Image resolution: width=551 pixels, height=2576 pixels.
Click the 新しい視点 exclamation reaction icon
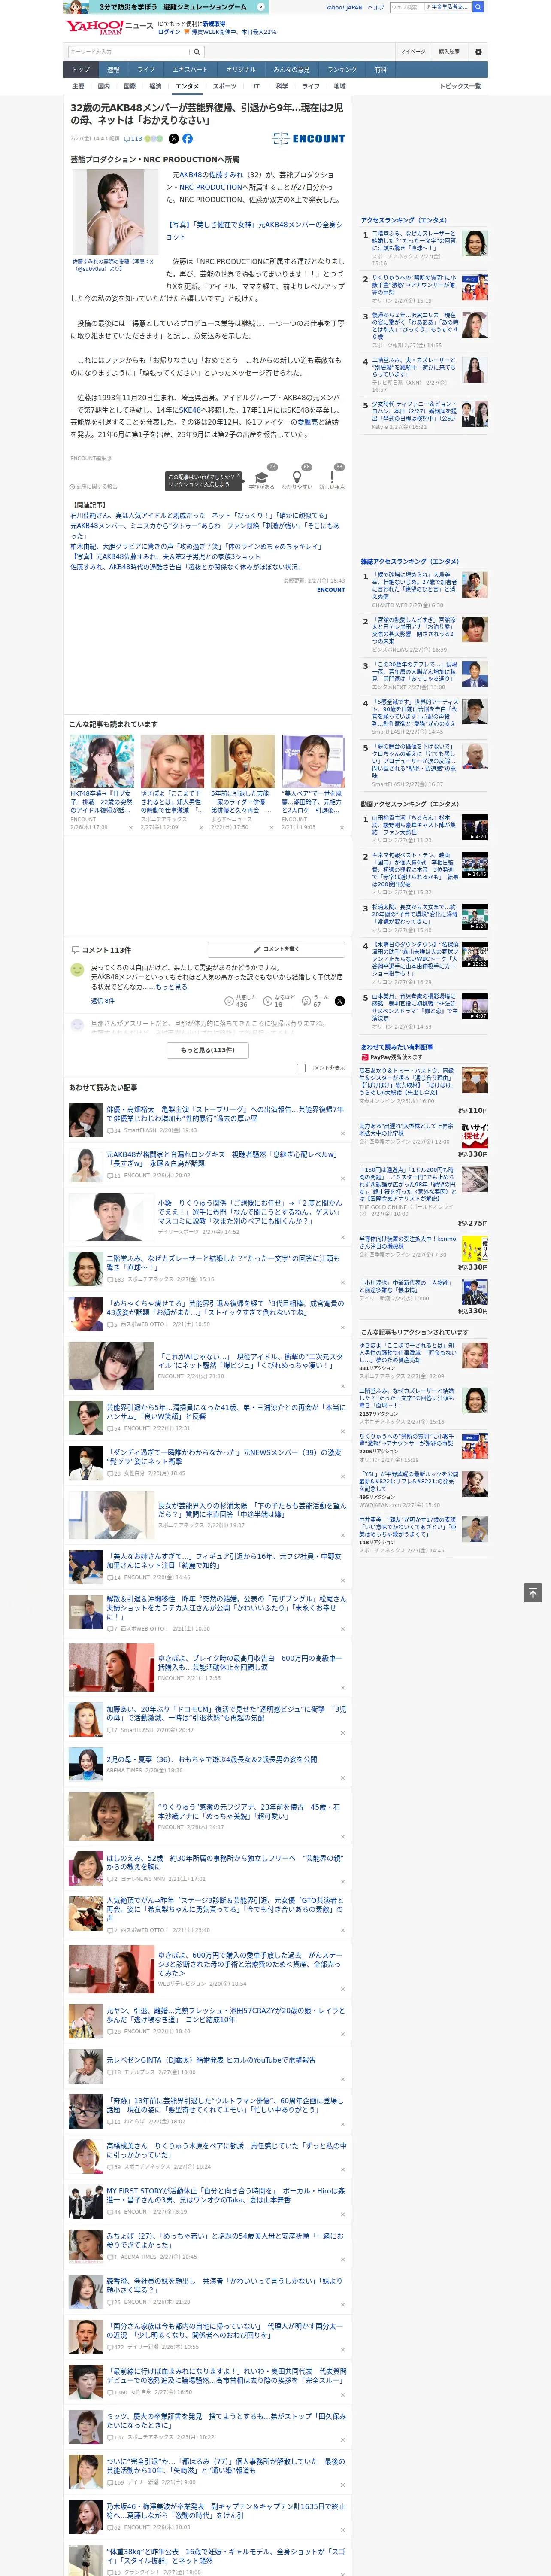click(332, 477)
